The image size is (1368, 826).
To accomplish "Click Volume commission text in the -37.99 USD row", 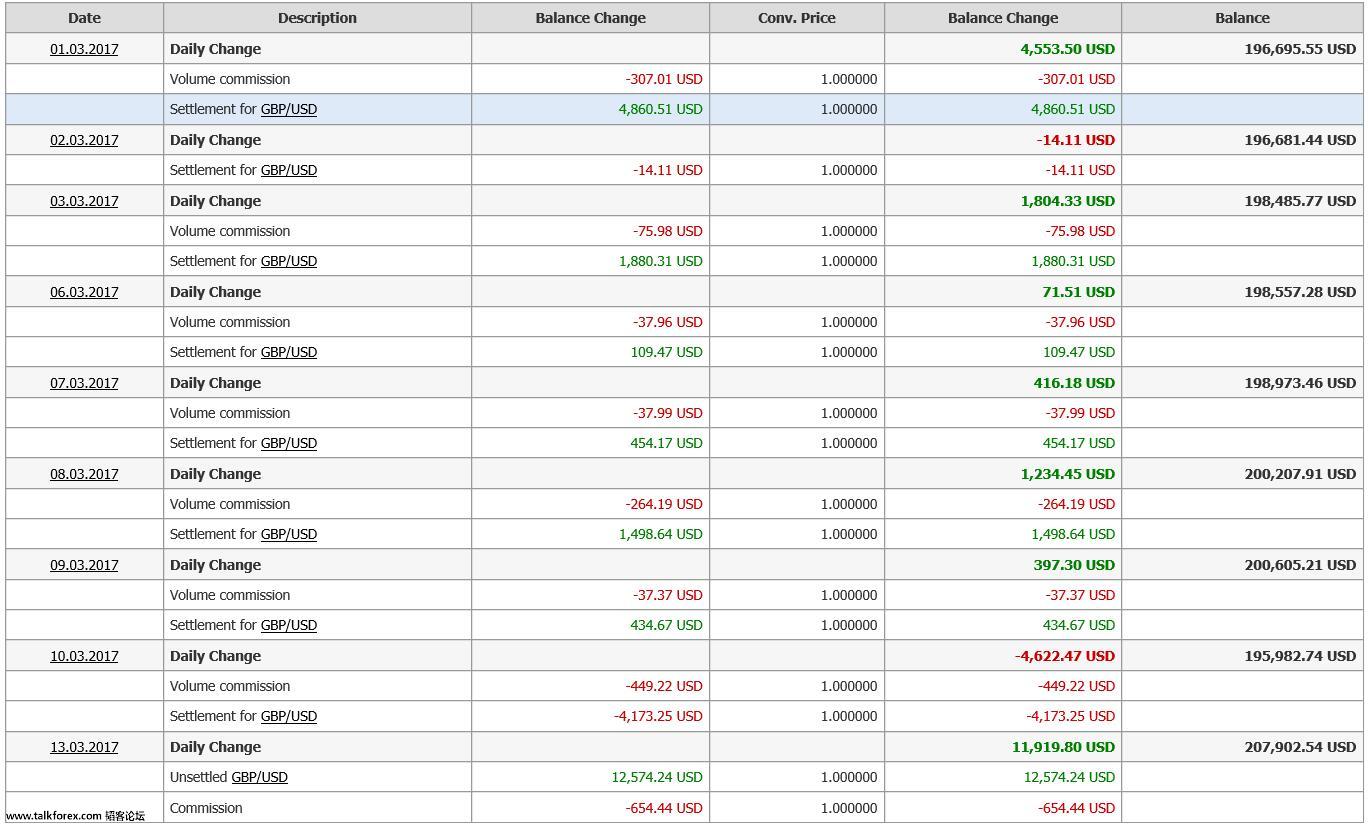I will [x=230, y=413].
